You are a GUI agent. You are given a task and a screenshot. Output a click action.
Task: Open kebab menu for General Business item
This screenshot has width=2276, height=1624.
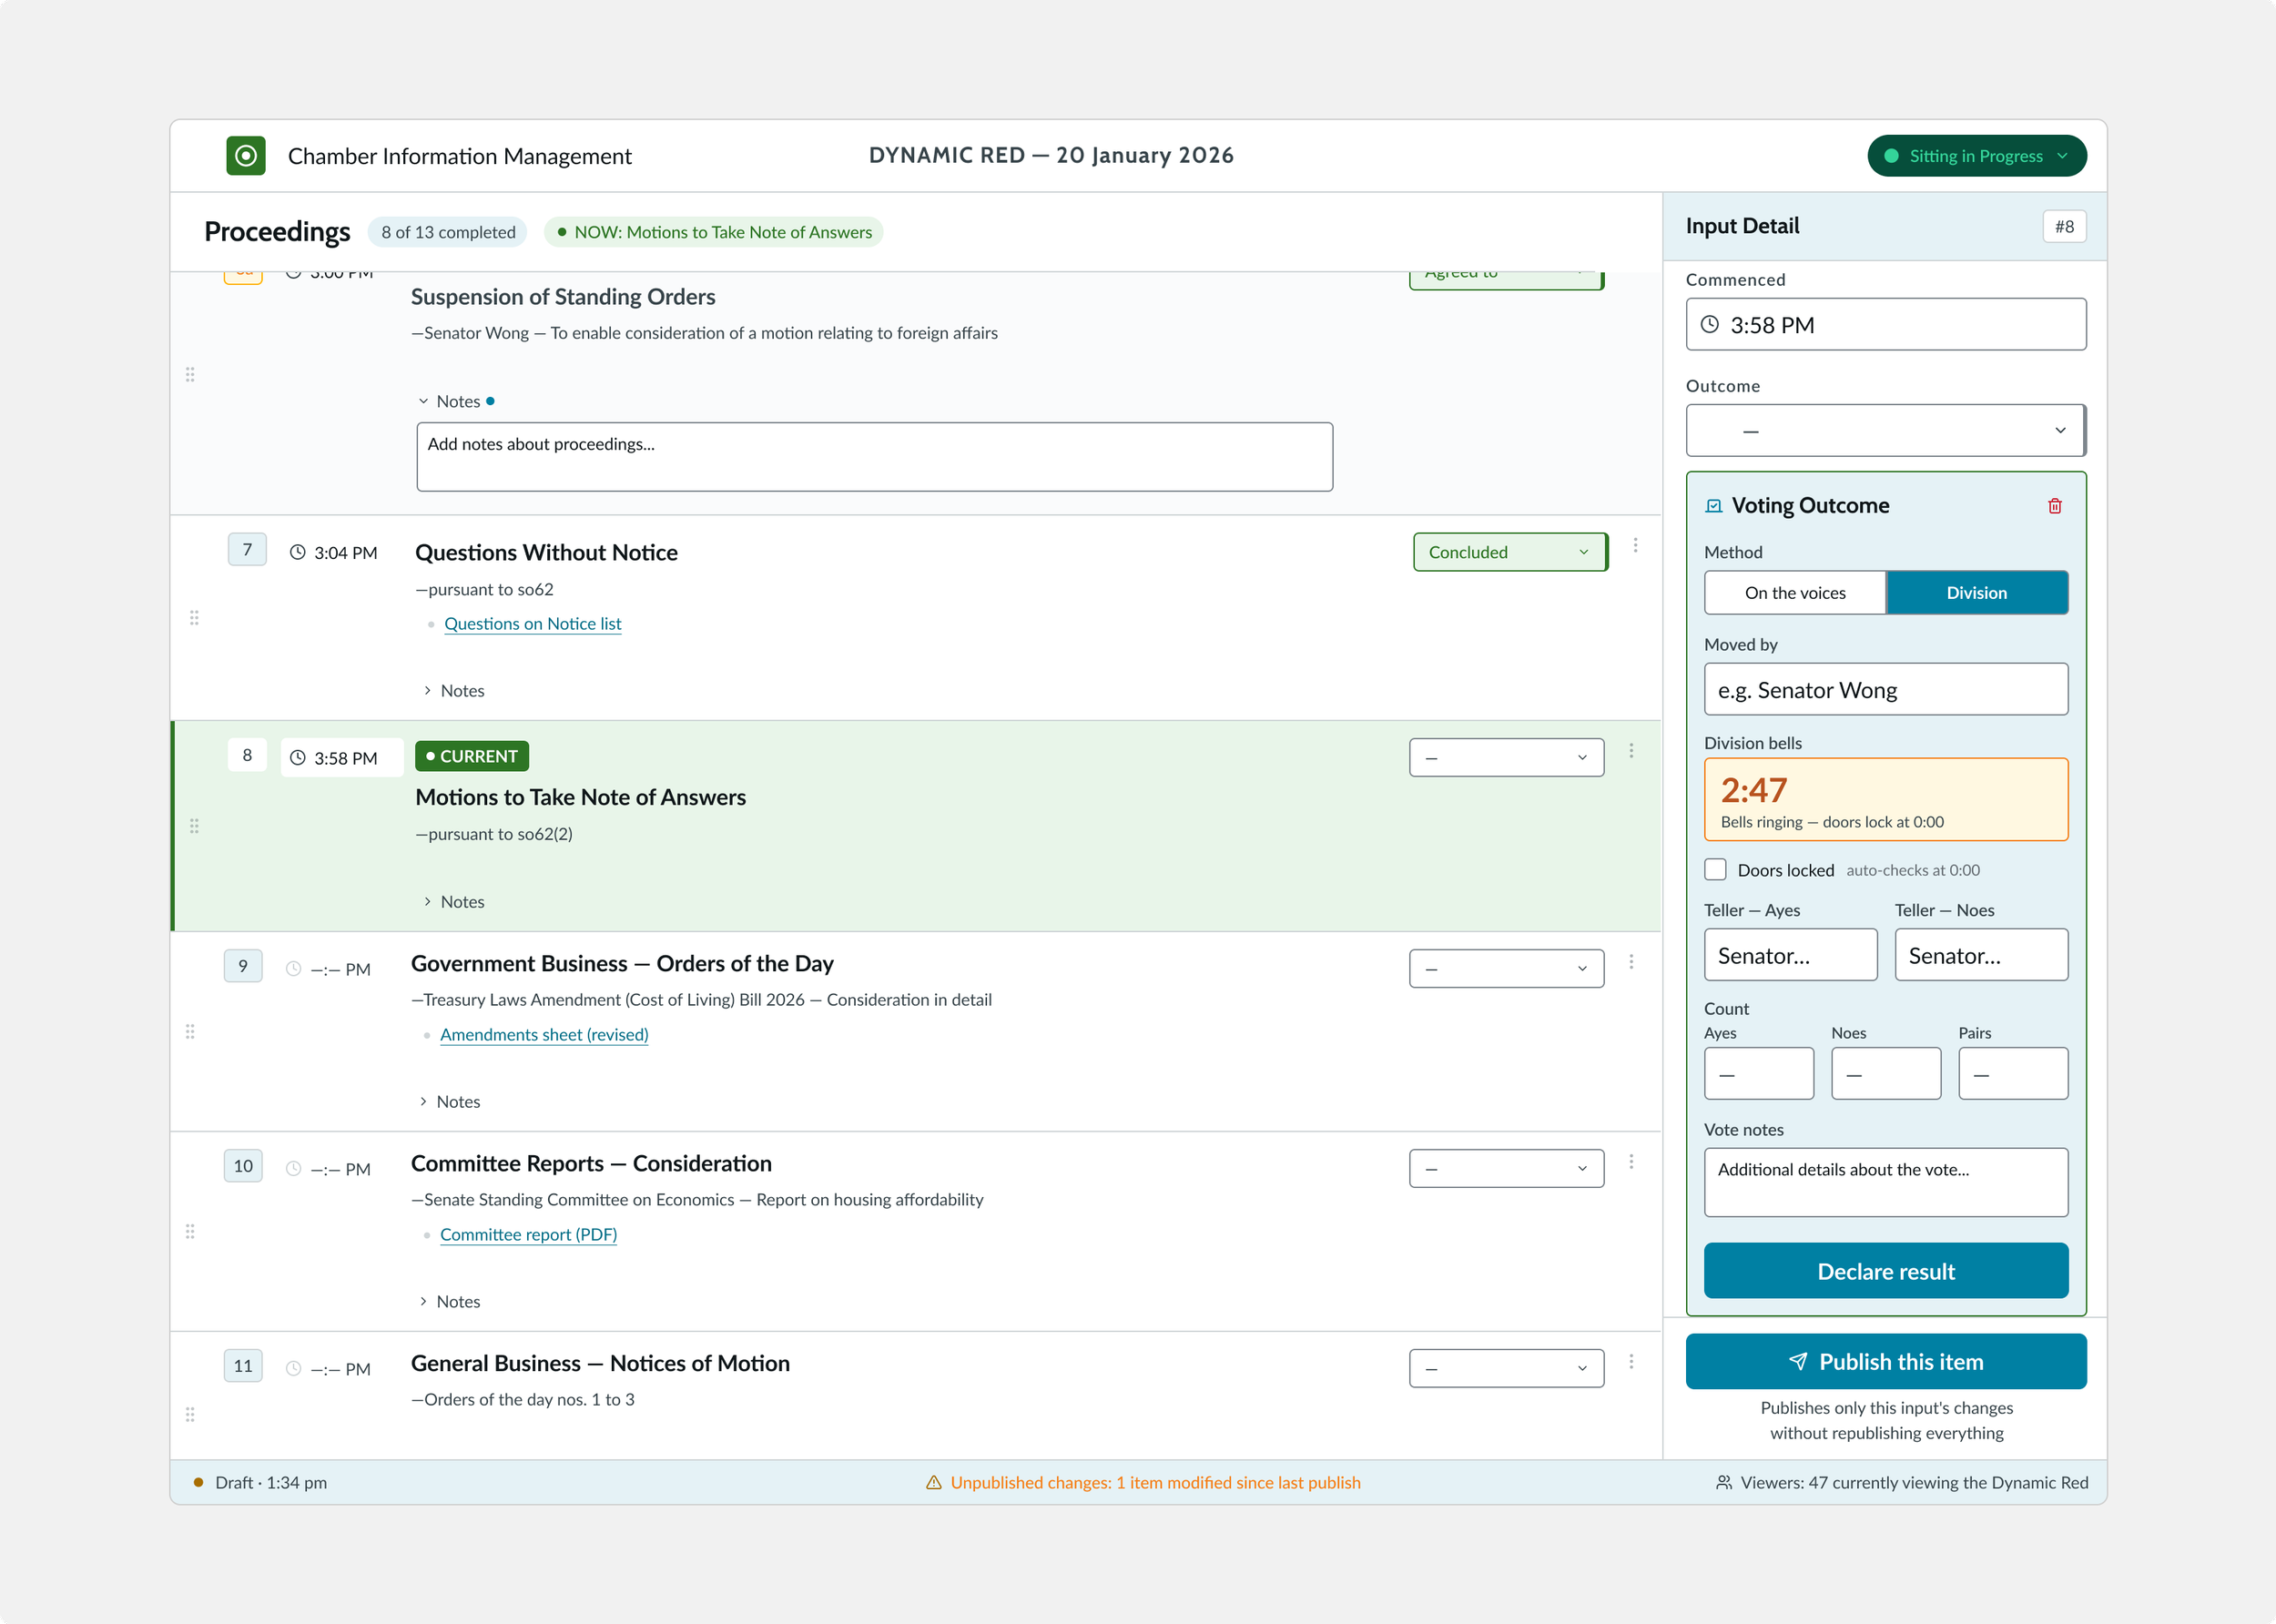(x=1631, y=1361)
